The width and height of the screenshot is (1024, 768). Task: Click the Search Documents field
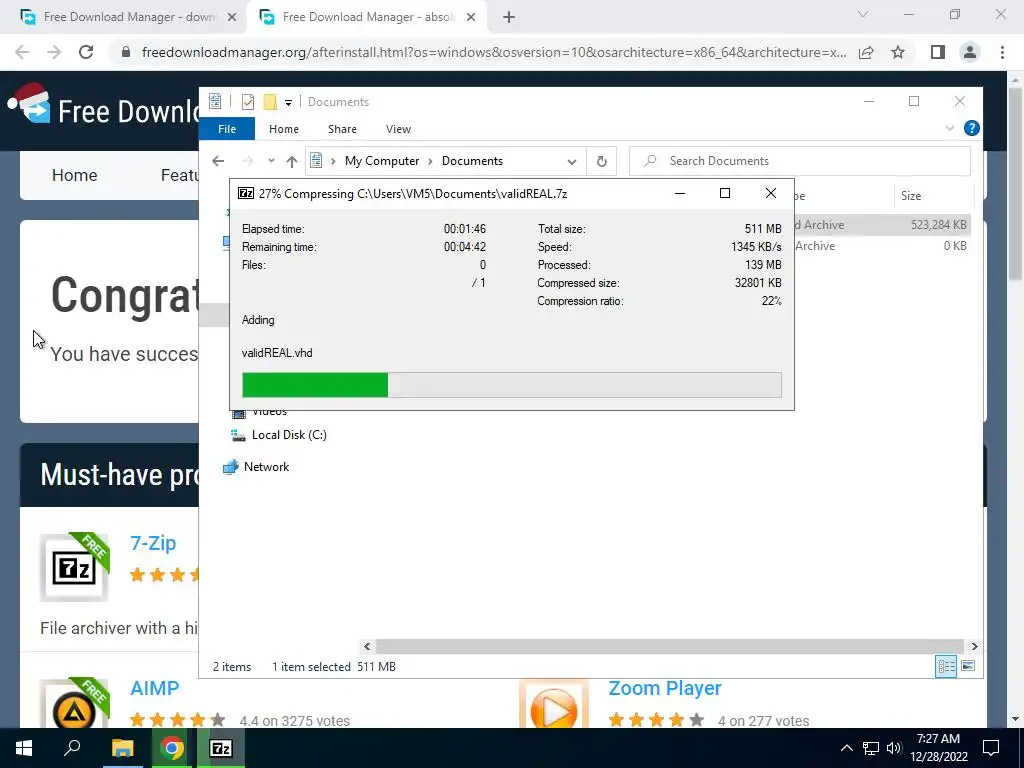coord(800,161)
